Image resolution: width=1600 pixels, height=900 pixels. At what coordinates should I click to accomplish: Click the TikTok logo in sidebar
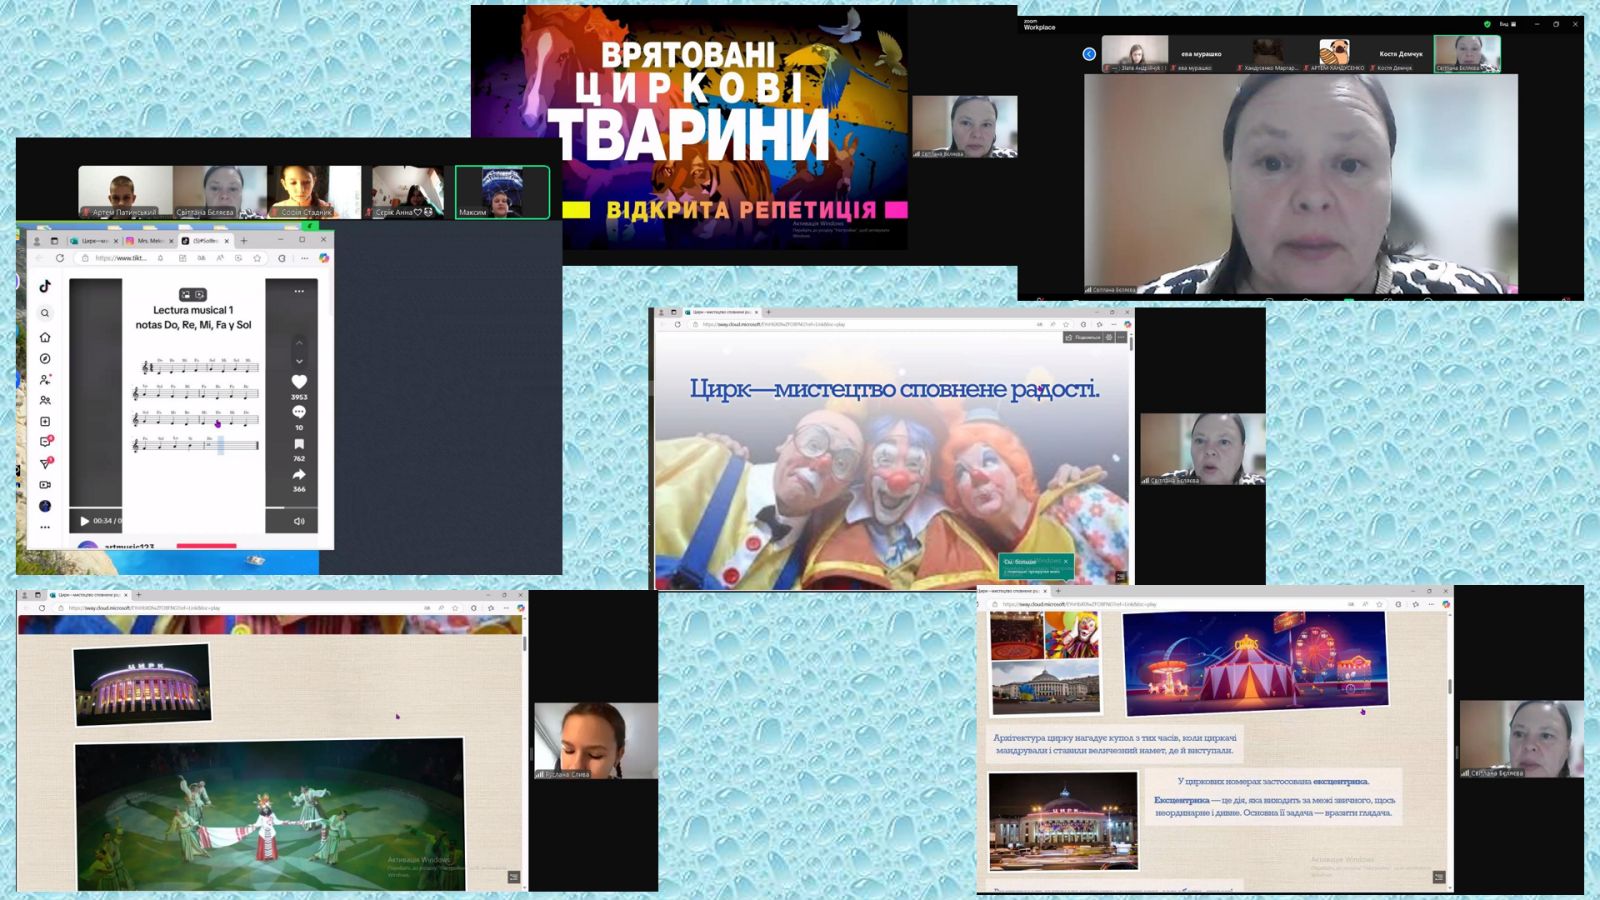coord(45,287)
